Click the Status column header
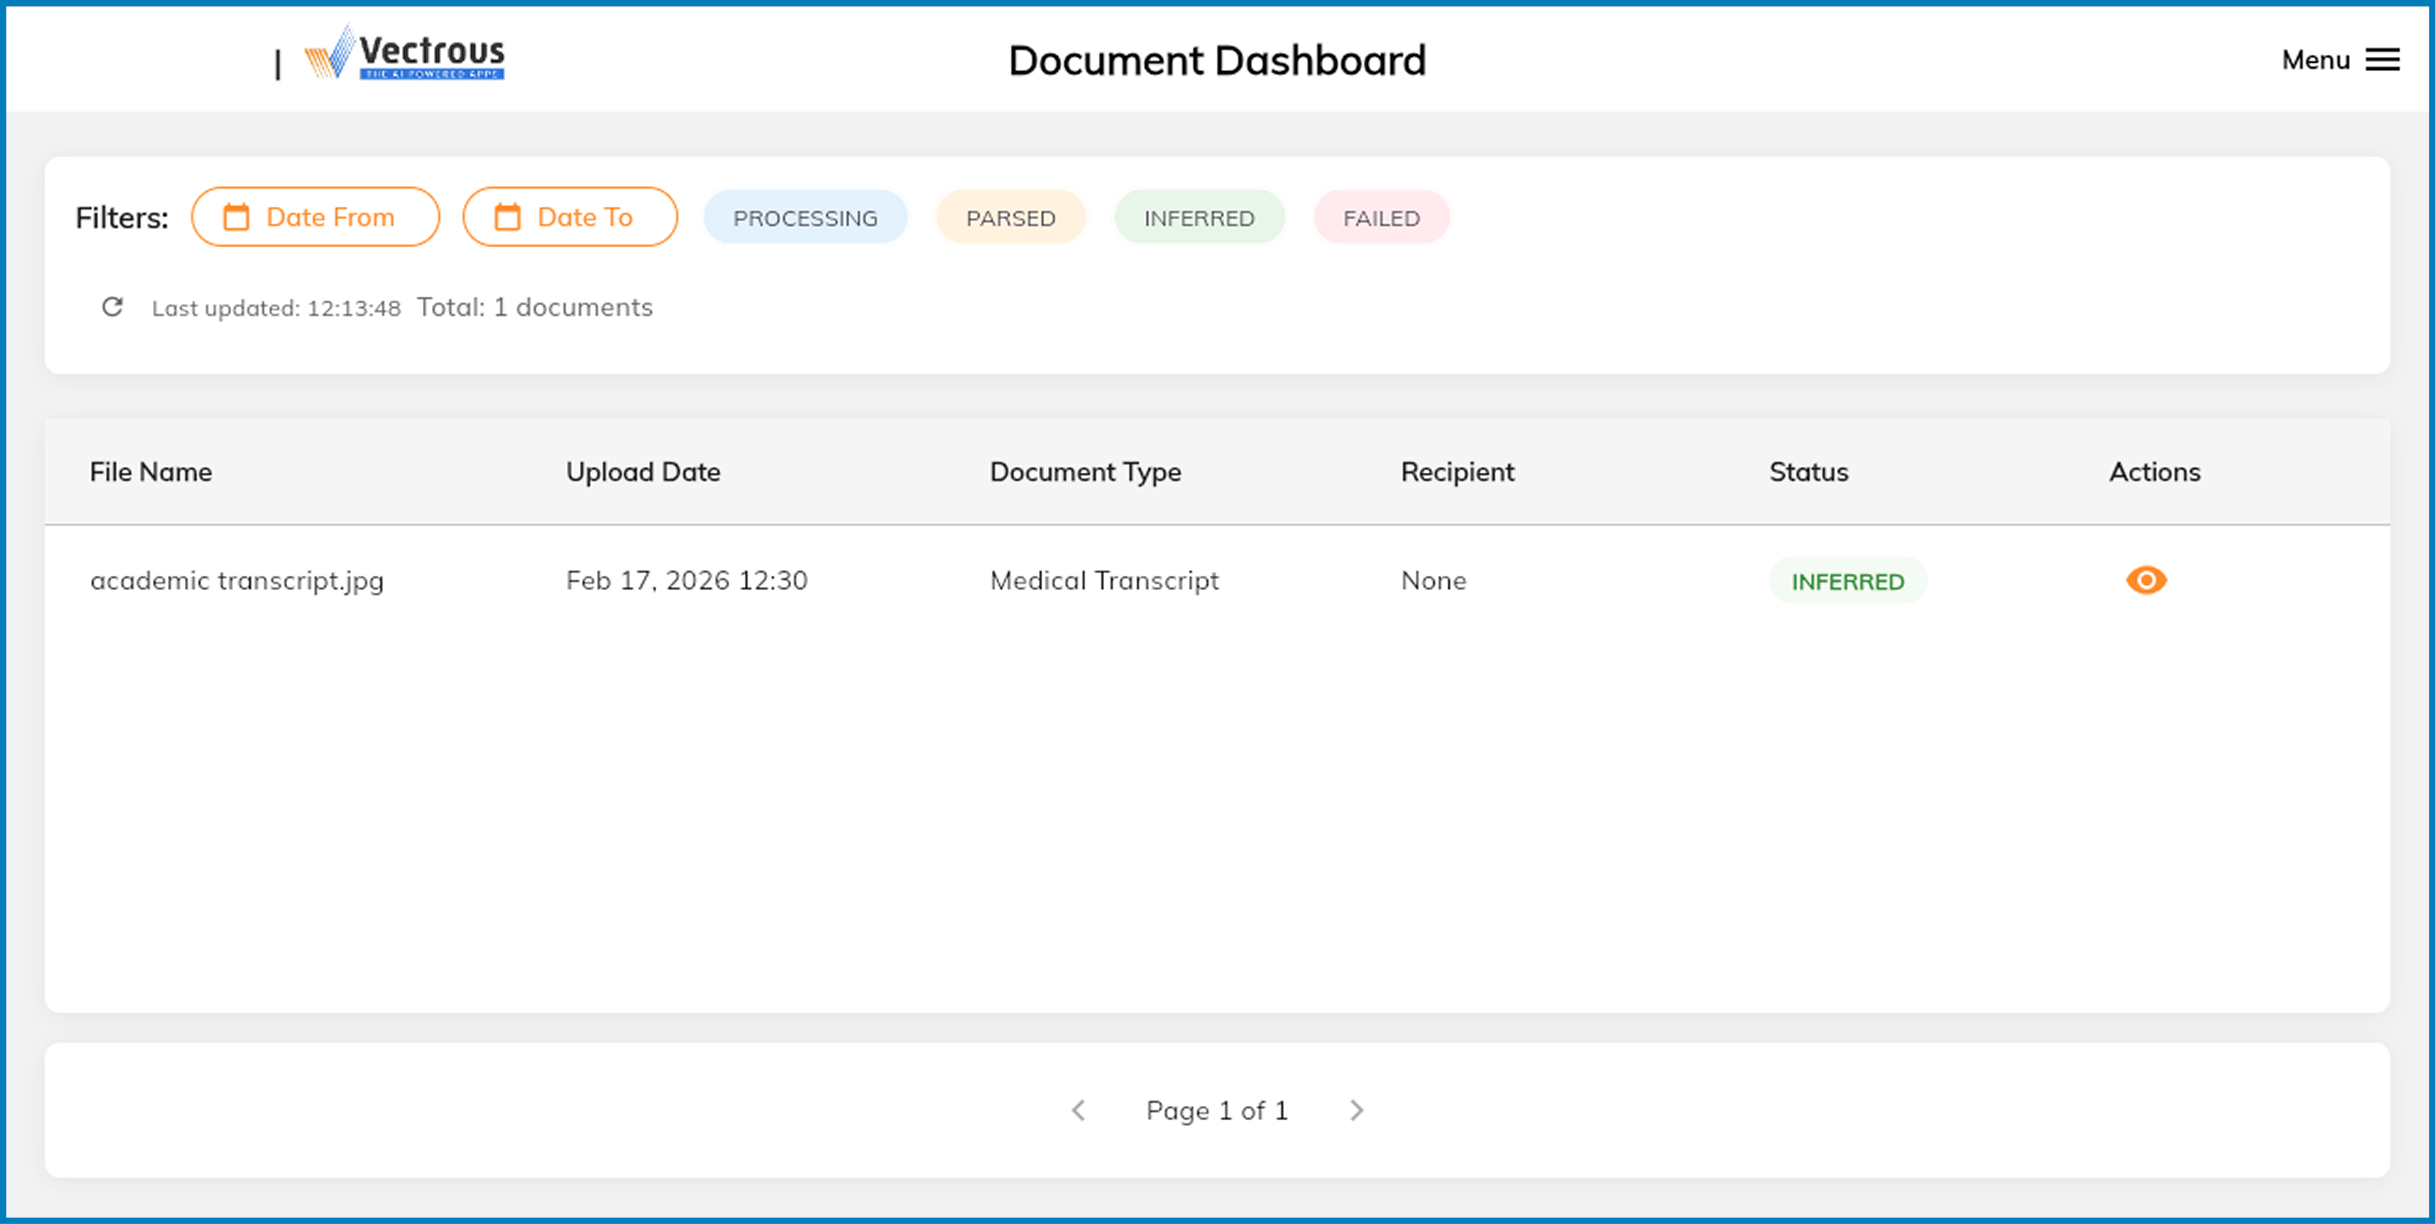The width and height of the screenshot is (2436, 1224). [x=1808, y=472]
